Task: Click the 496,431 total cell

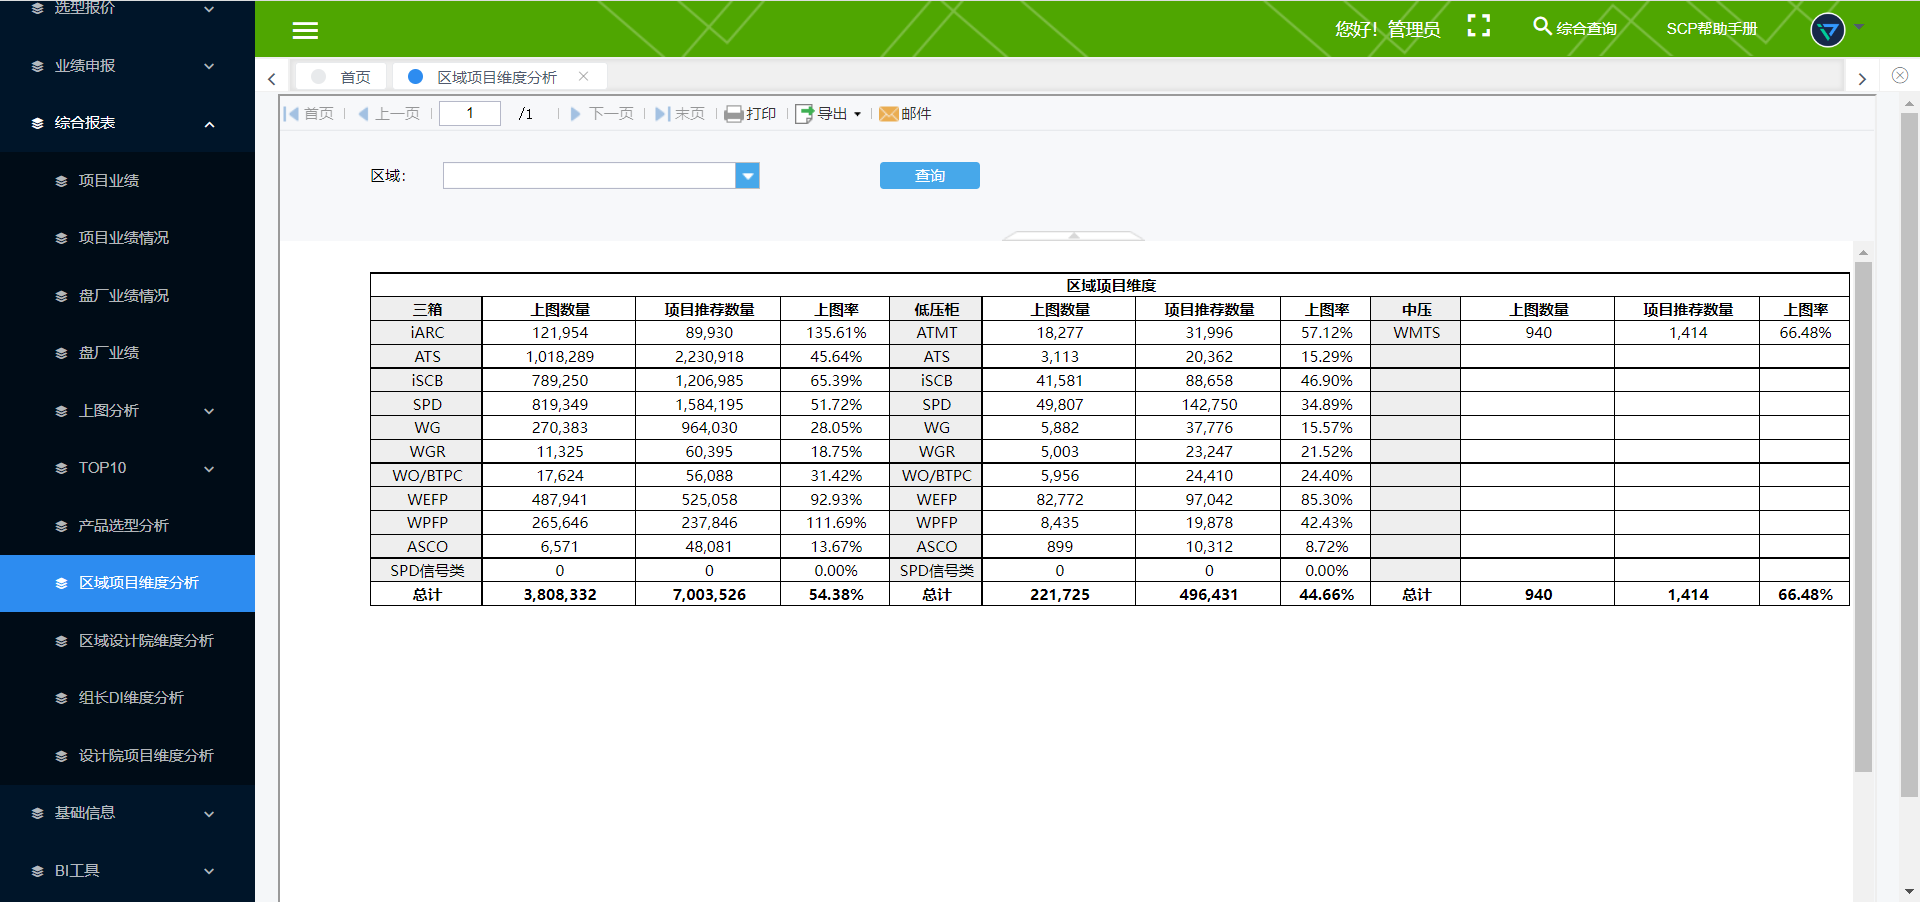Action: coord(1209,595)
